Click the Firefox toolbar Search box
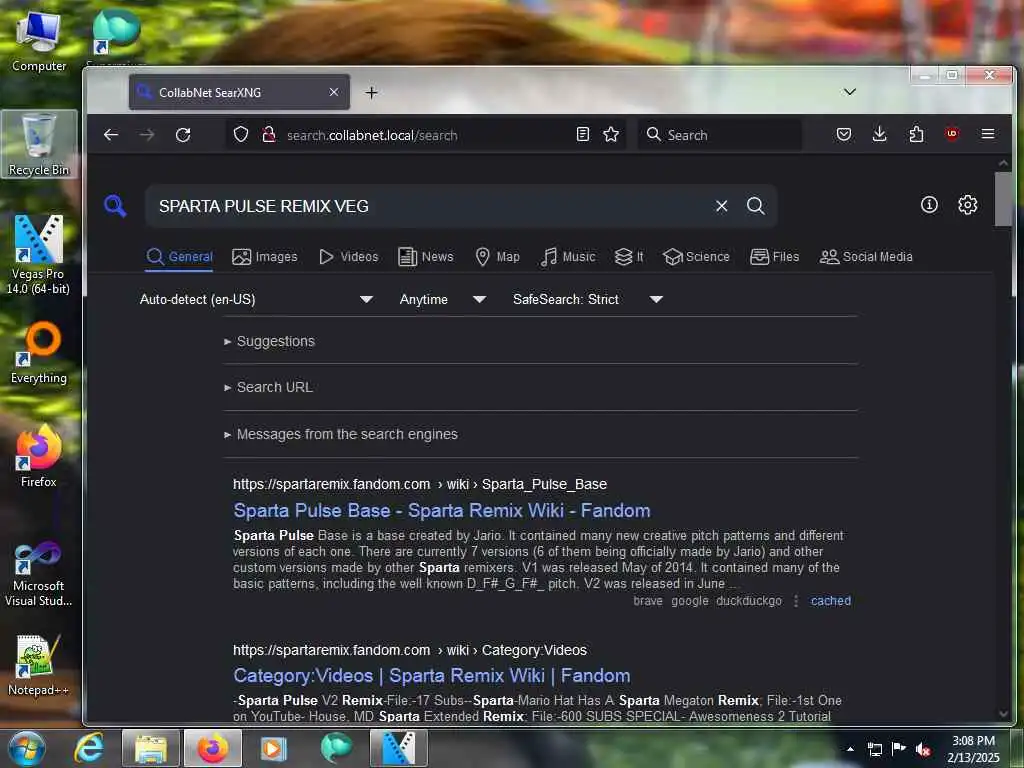The image size is (1024, 768). pyautogui.click(x=720, y=135)
